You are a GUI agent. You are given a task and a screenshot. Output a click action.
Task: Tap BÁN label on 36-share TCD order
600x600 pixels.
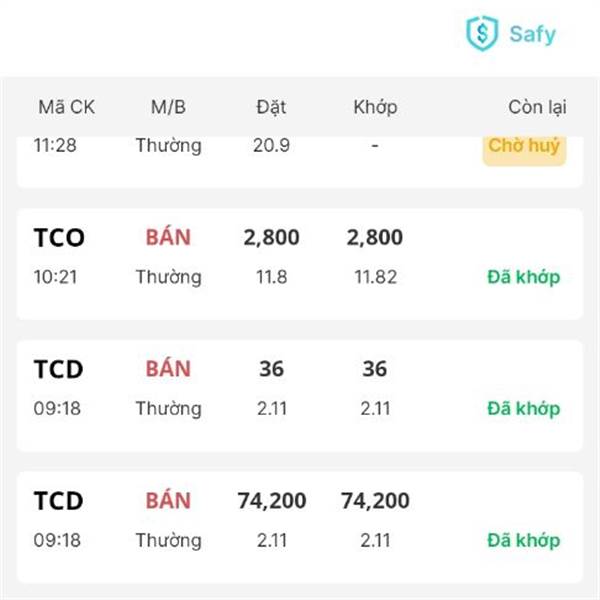168,369
